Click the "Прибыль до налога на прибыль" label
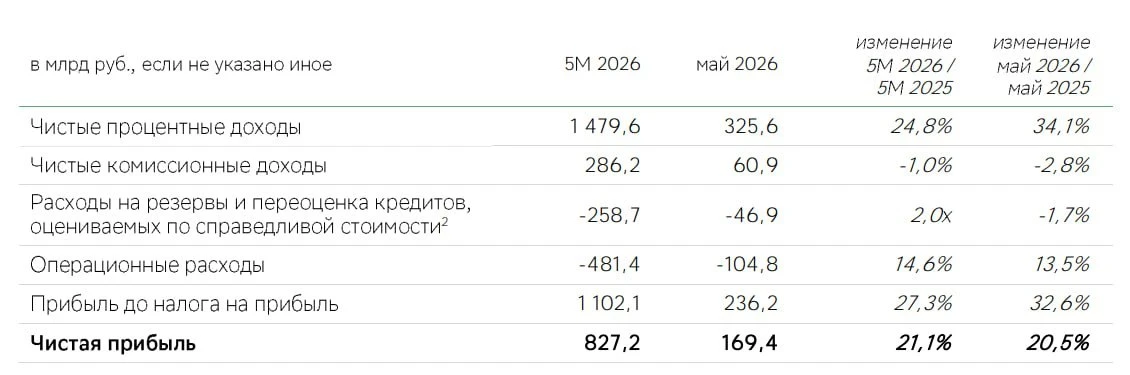Image resolution: width=1130 pixels, height=375 pixels. 184,304
